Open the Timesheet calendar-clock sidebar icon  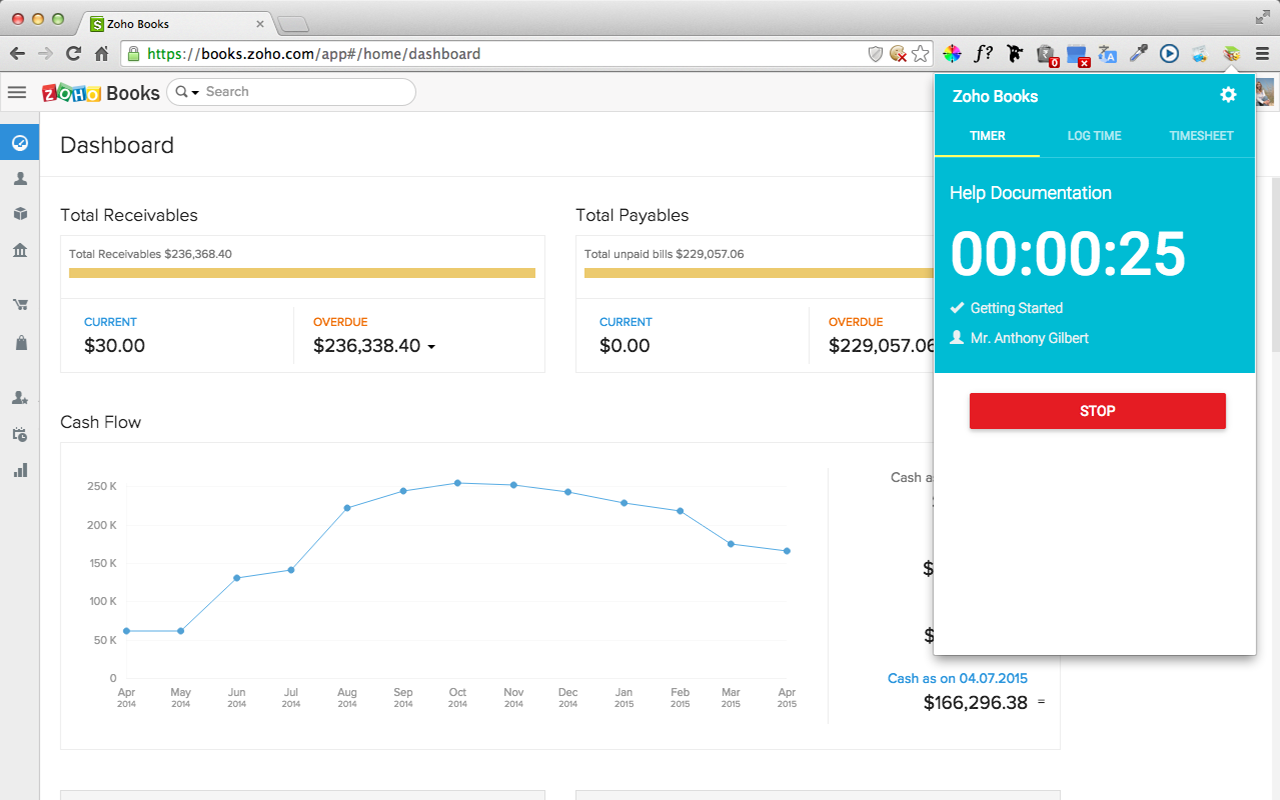(20, 434)
